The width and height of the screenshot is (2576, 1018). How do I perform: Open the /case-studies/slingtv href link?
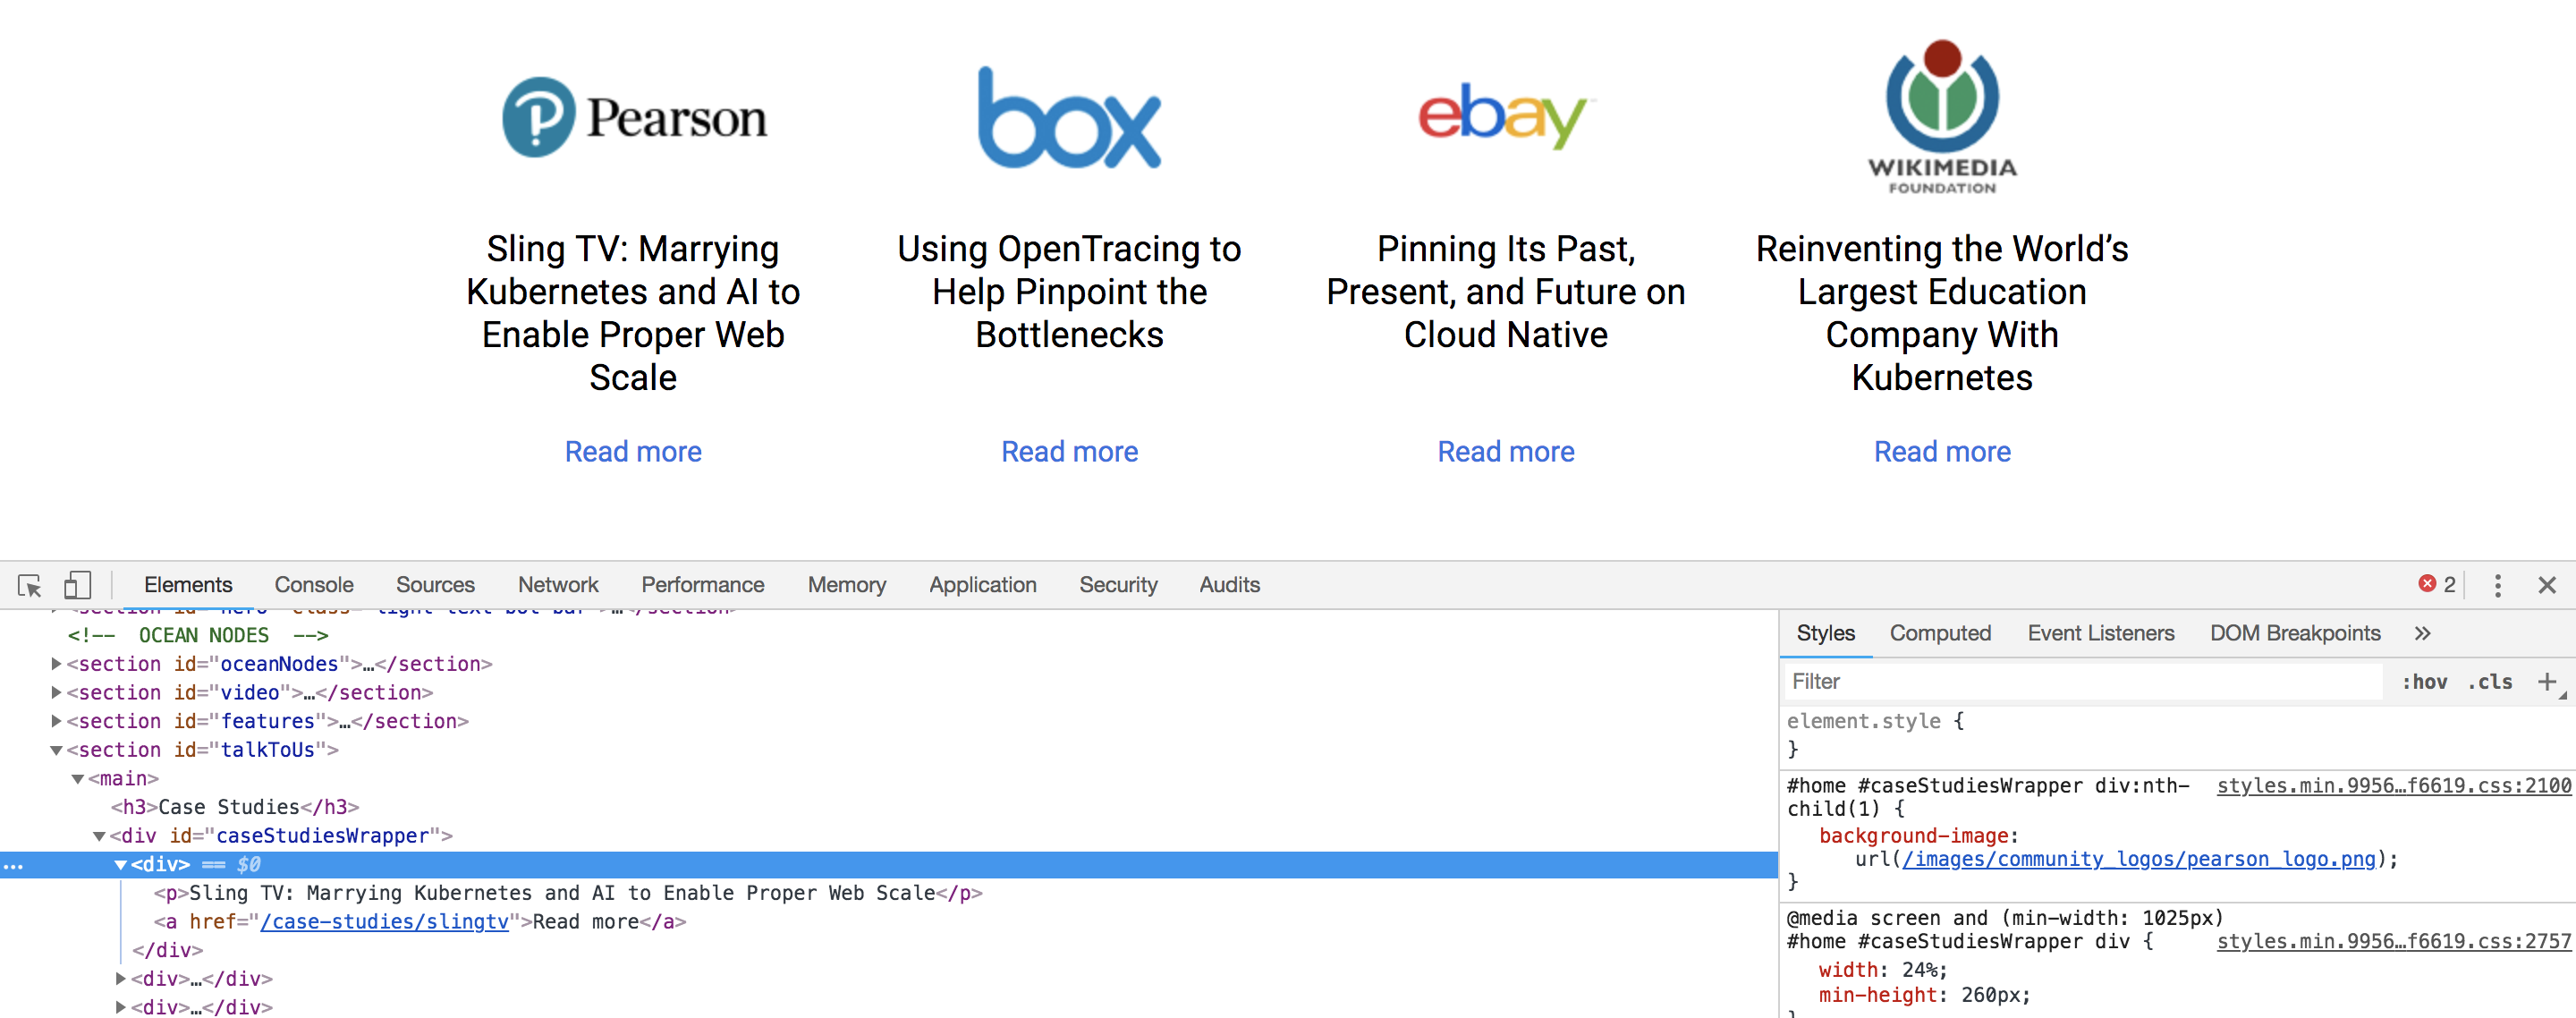coord(385,921)
